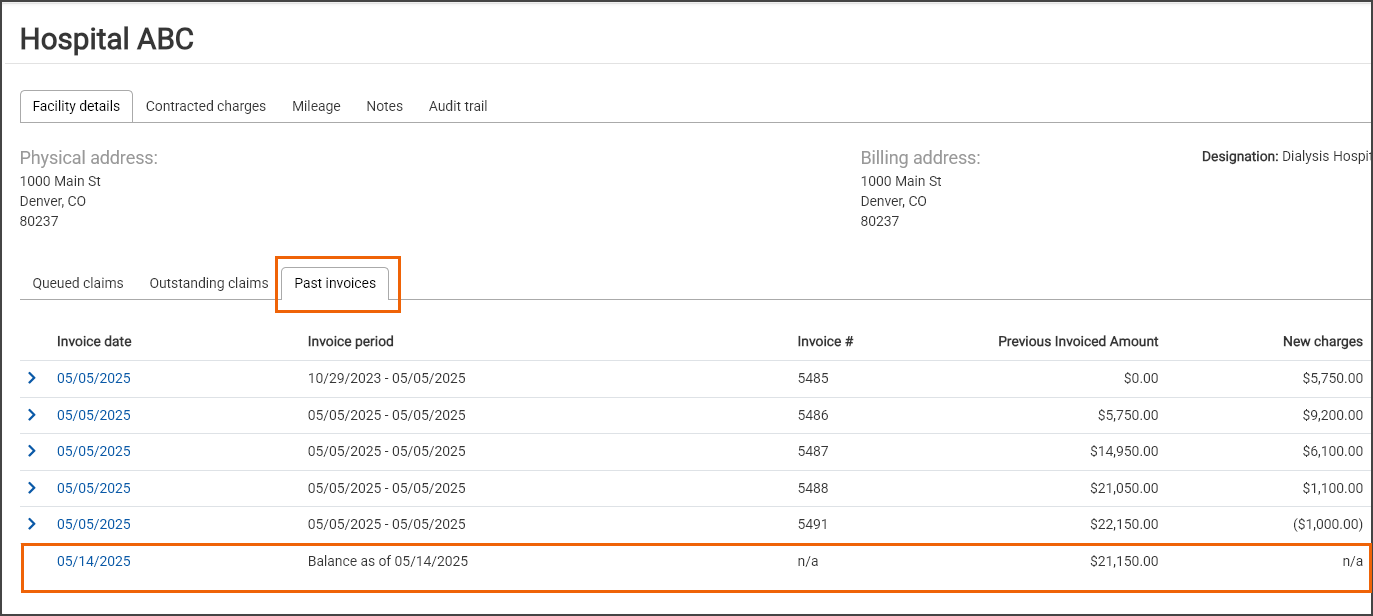This screenshot has width=1373, height=616.
Task: Click the Invoice # column header
Action: (x=825, y=341)
